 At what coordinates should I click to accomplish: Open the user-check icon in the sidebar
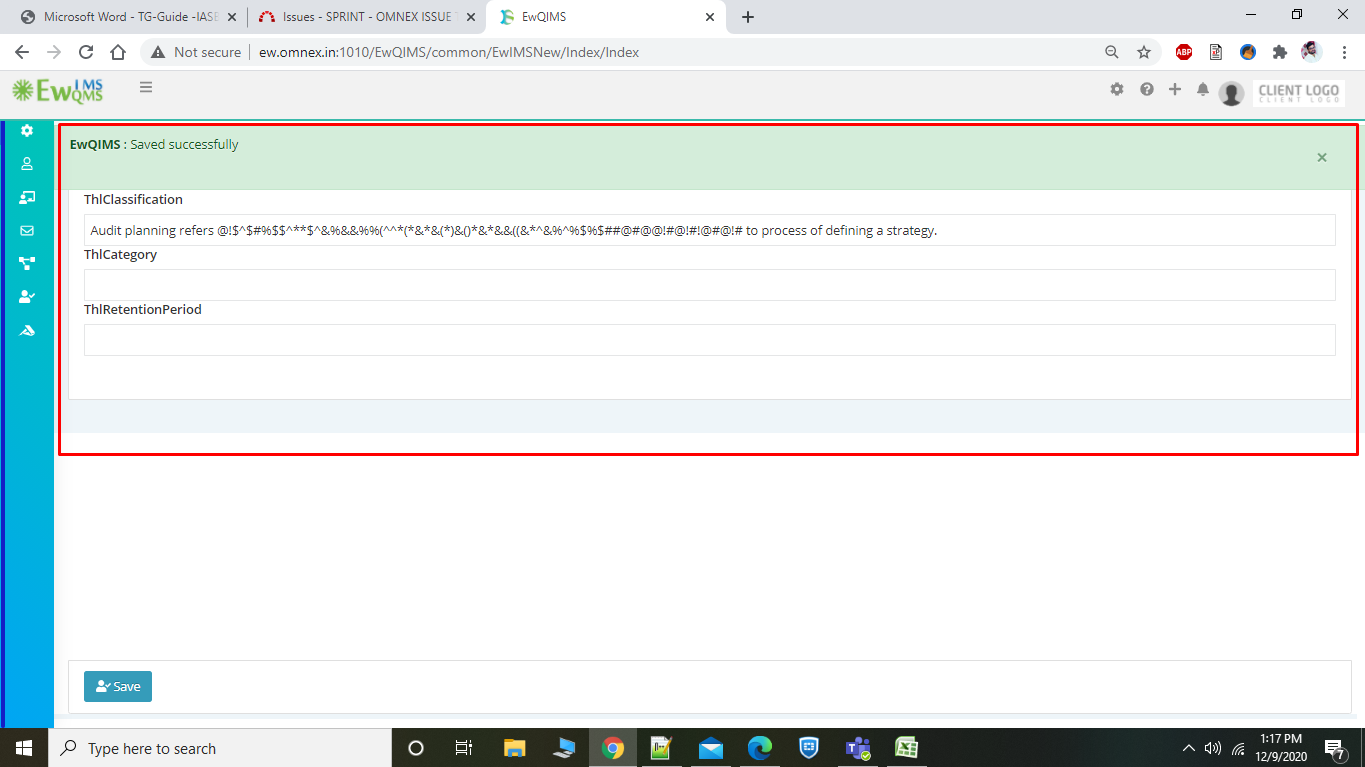click(x=27, y=297)
